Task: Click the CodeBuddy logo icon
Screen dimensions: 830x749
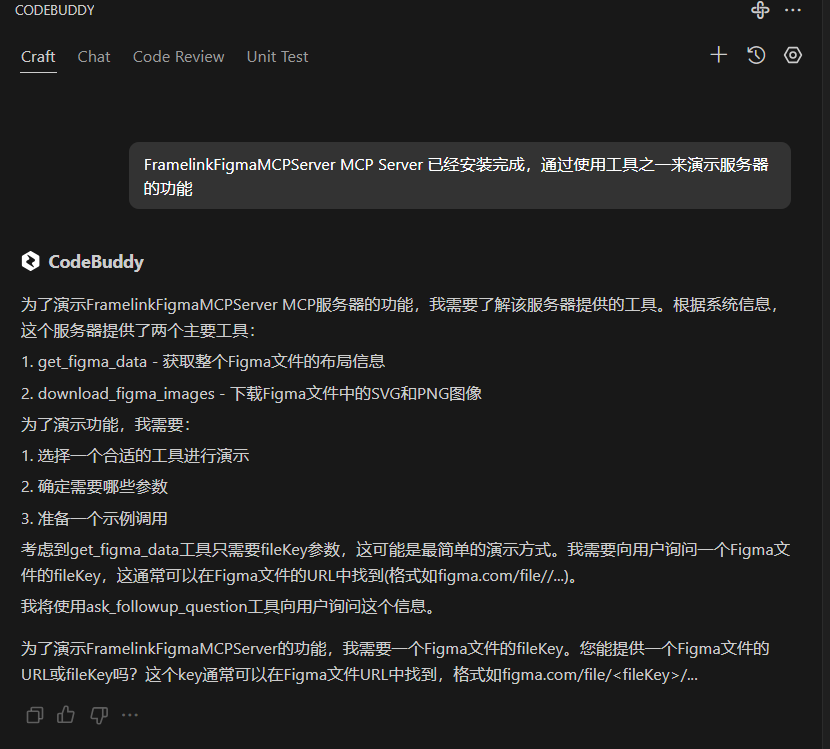Action: pyautogui.click(x=31, y=261)
